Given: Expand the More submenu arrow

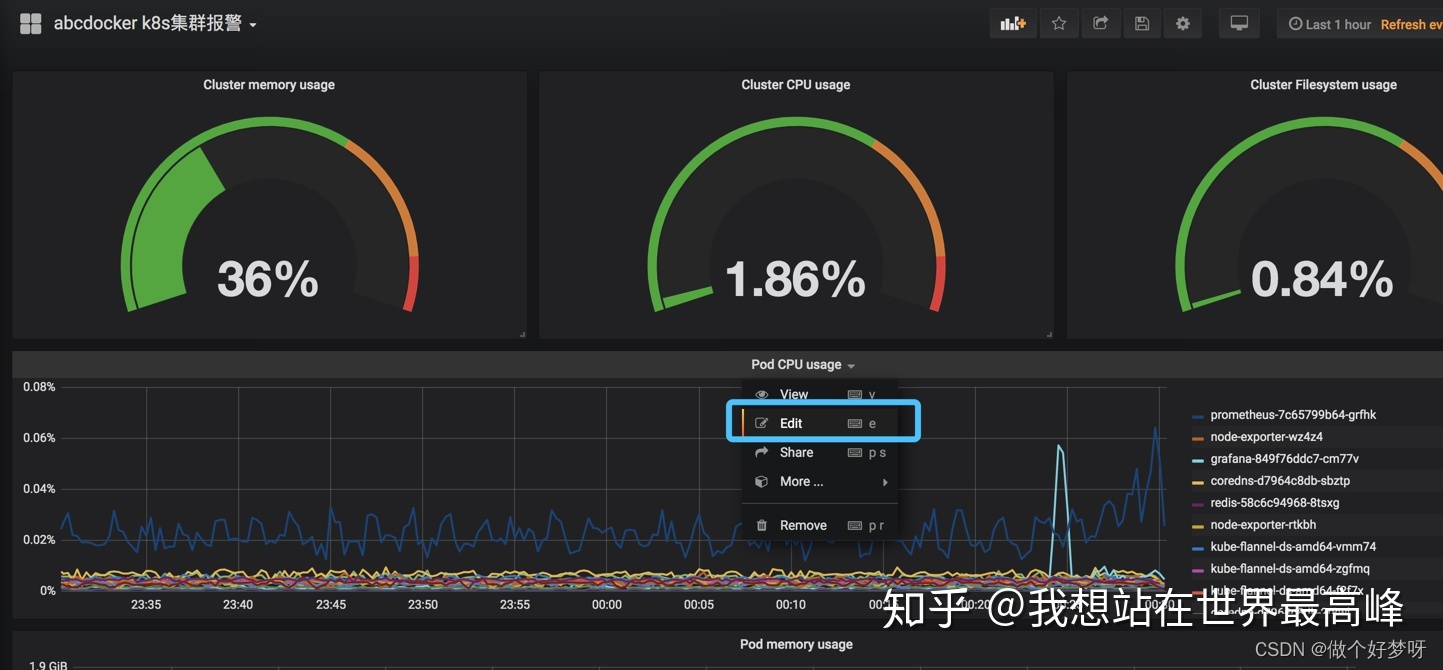Looking at the screenshot, I should click(x=885, y=482).
